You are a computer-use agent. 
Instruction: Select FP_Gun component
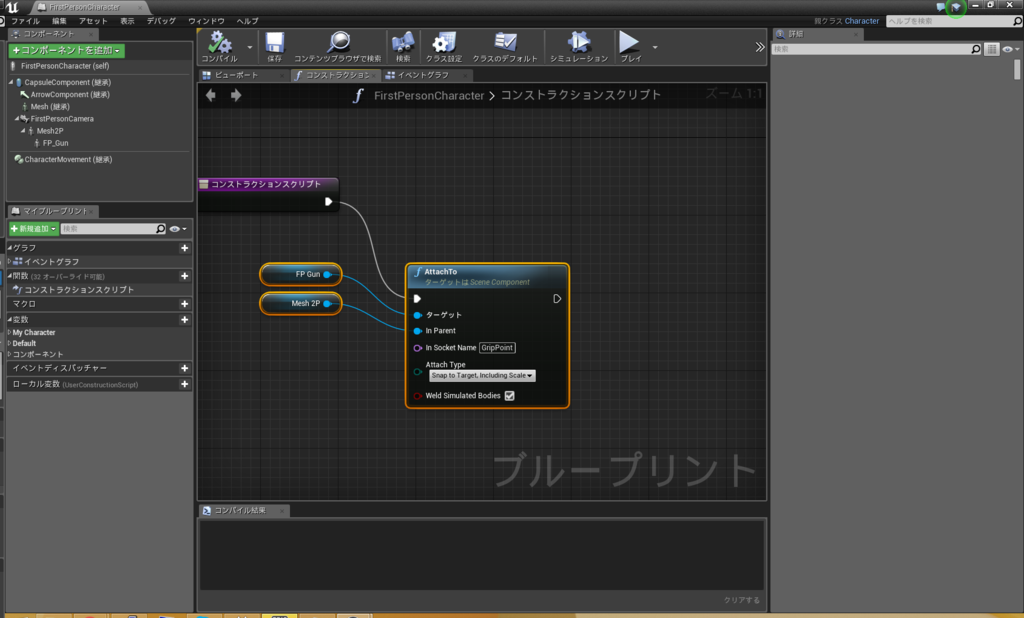[x=56, y=143]
